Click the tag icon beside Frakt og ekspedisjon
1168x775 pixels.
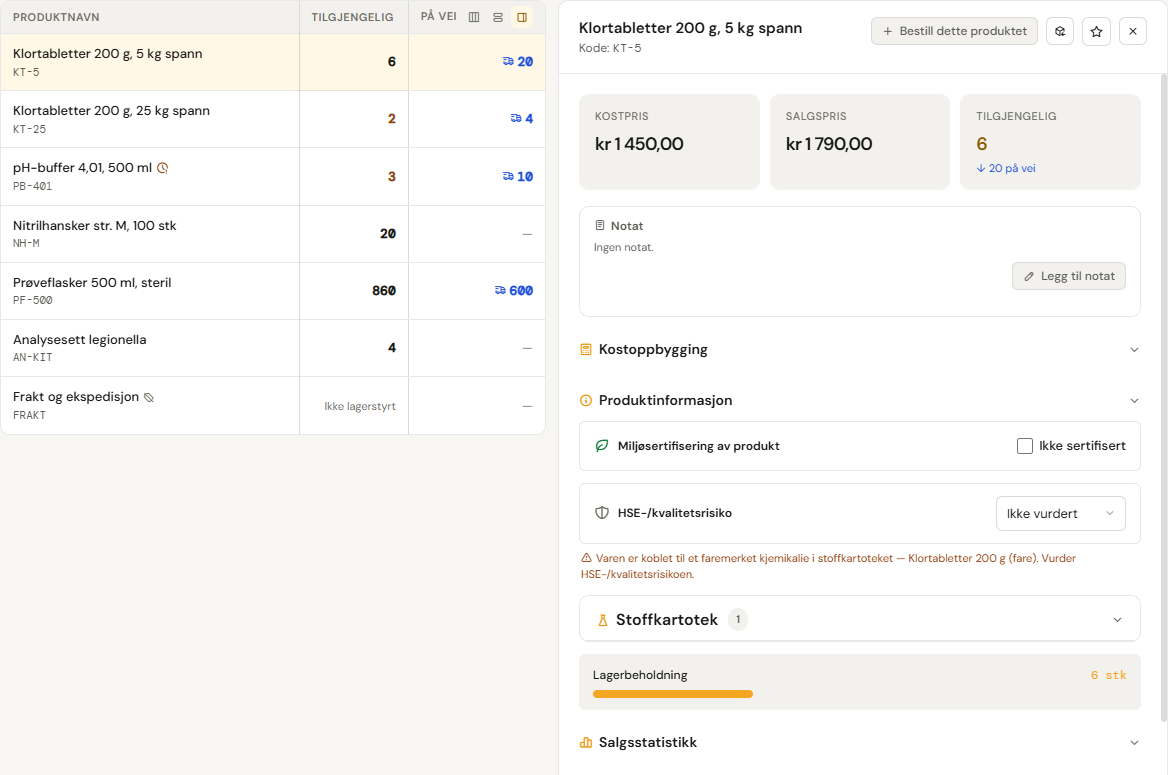tap(149, 397)
